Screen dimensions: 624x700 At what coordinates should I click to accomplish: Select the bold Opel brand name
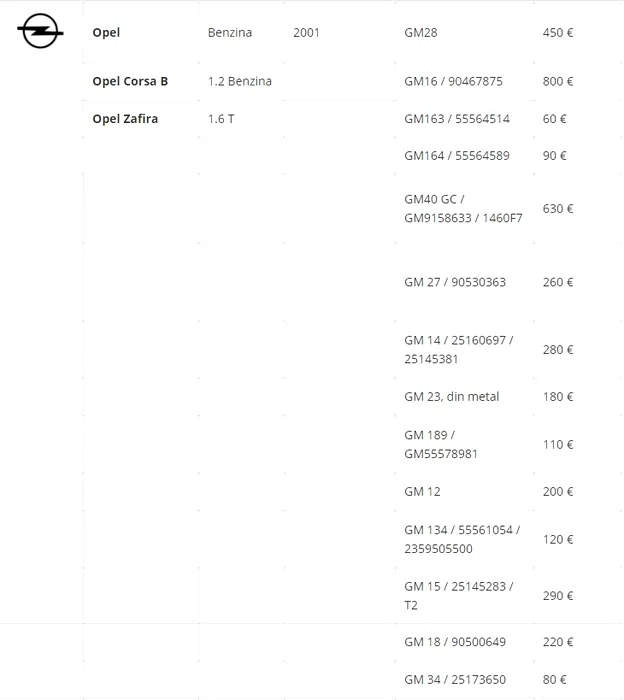[x=106, y=33]
